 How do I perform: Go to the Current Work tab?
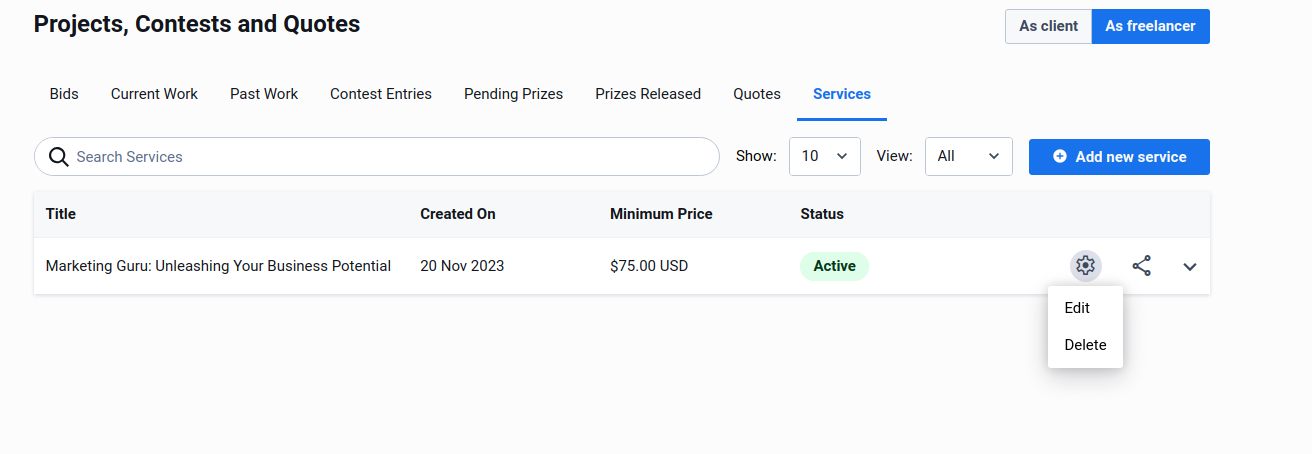tap(154, 94)
